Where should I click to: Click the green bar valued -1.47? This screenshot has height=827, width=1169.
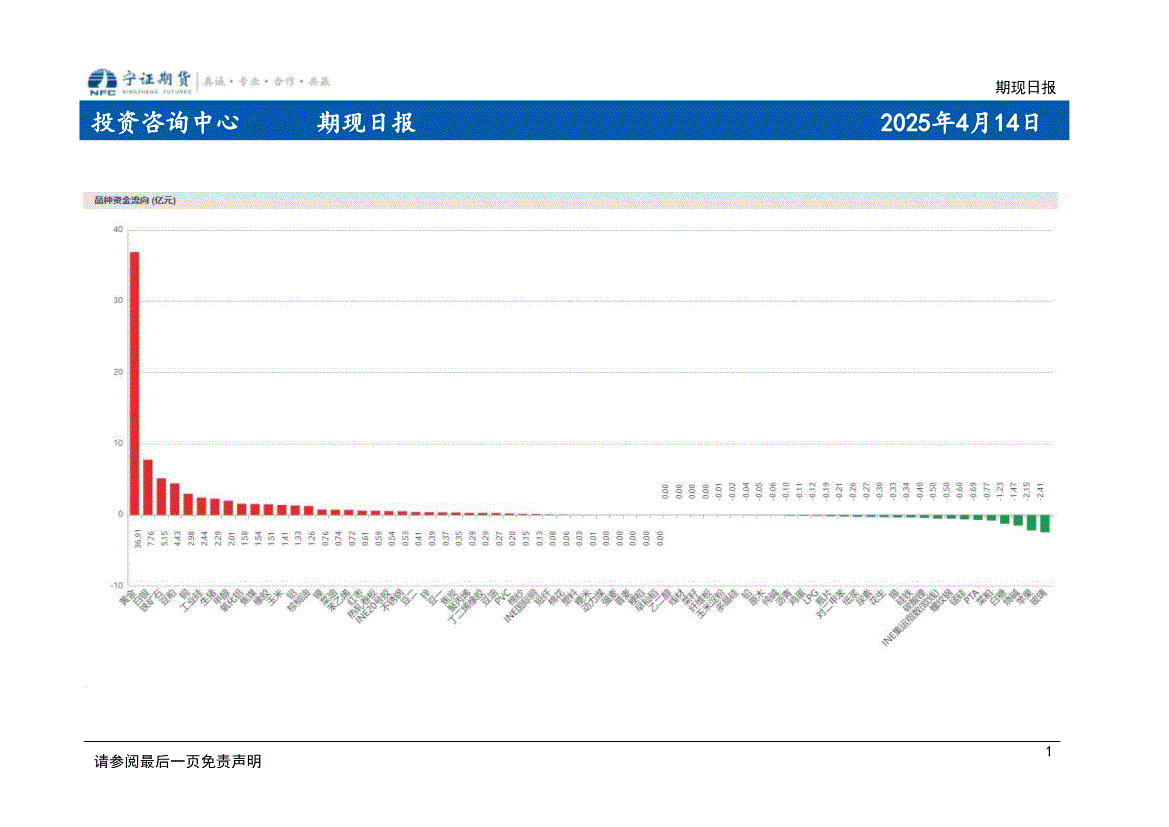pyautogui.click(x=1018, y=520)
